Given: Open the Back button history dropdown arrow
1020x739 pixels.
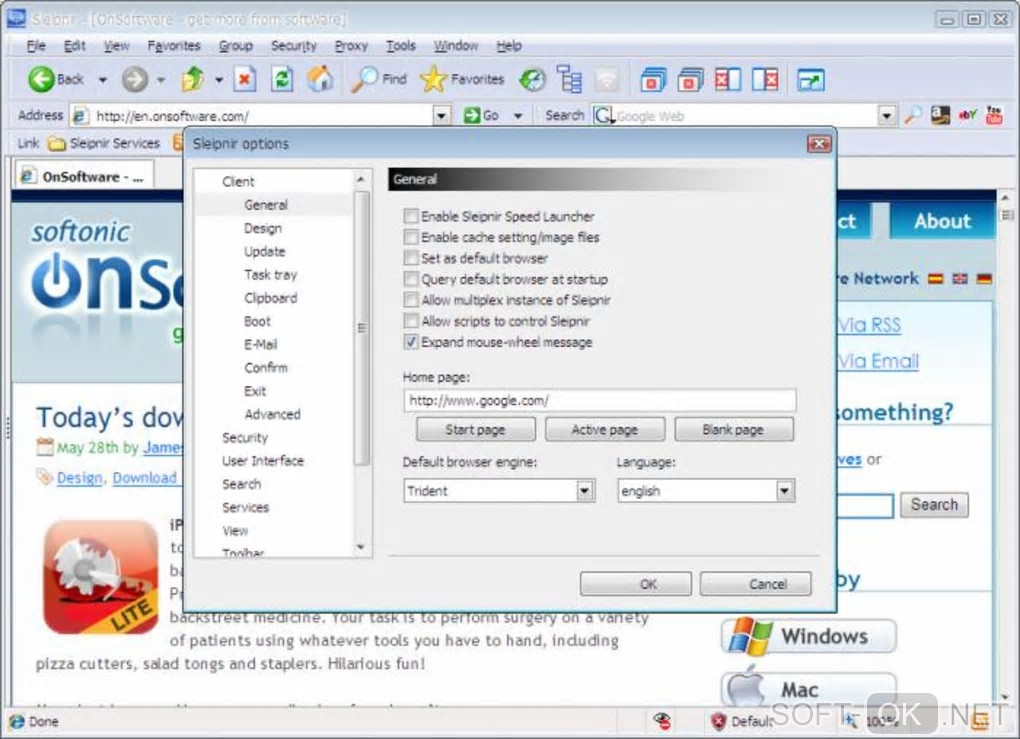Looking at the screenshot, I should point(103,80).
